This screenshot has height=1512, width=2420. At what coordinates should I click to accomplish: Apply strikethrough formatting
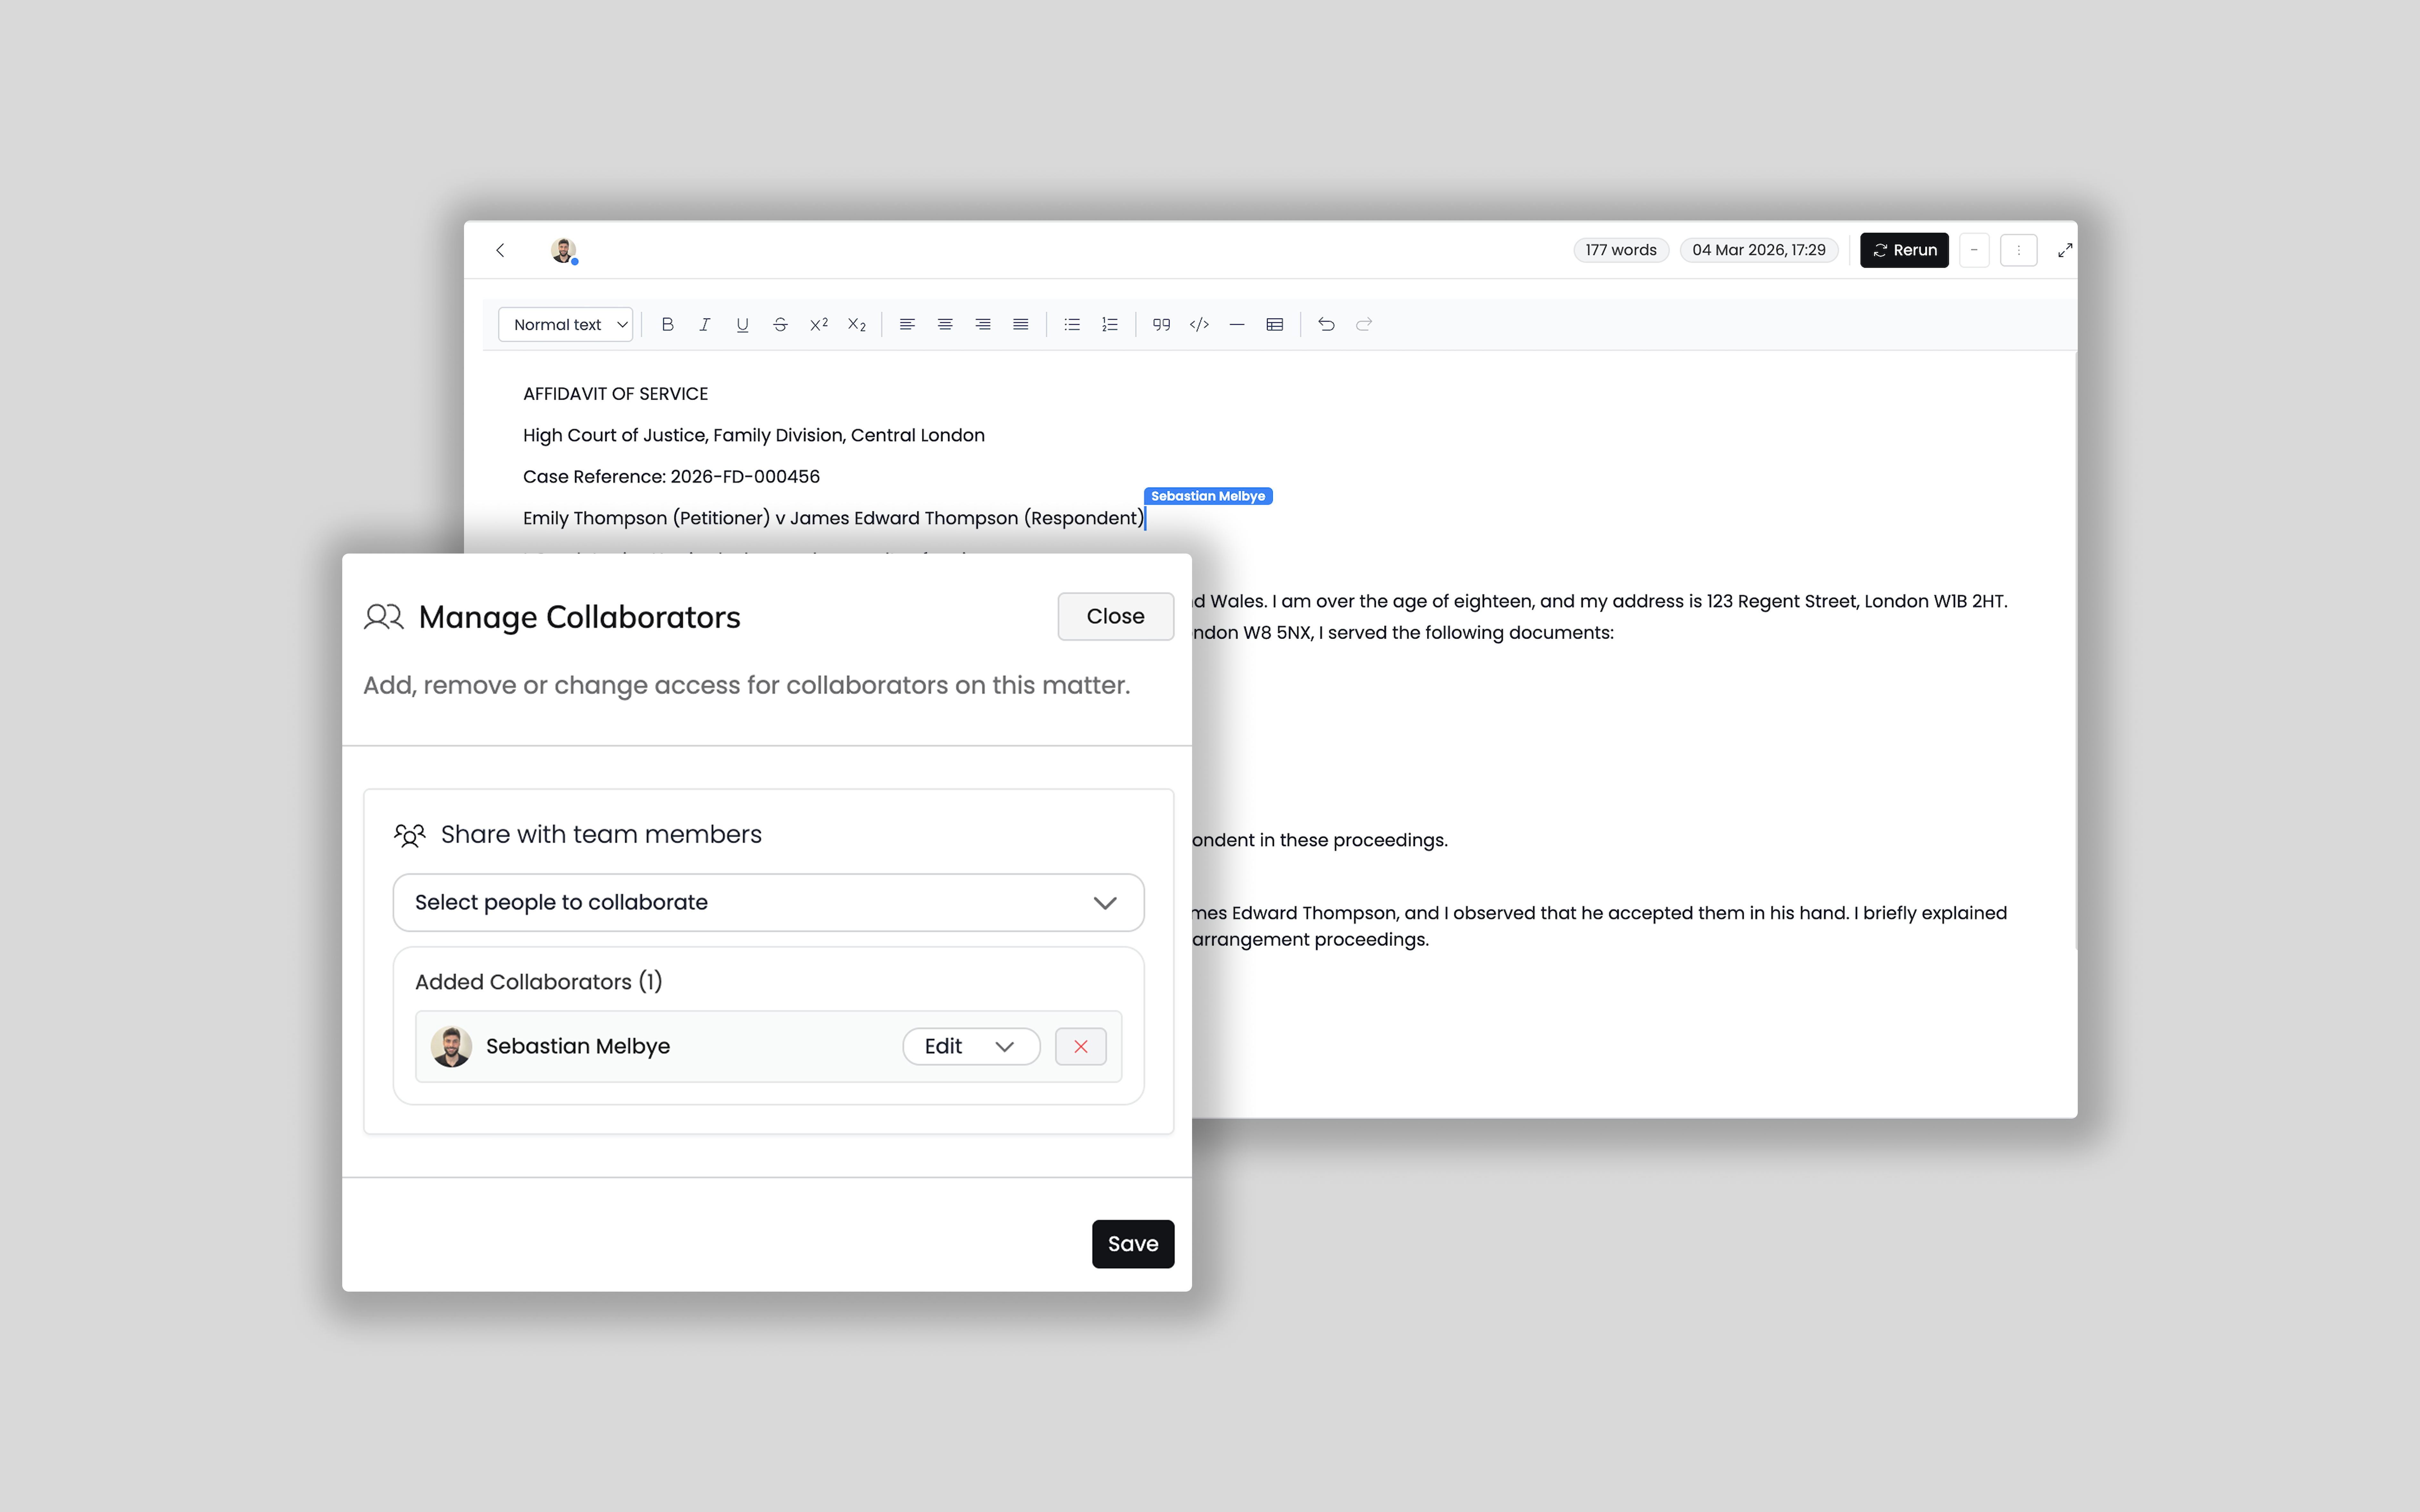(x=780, y=324)
